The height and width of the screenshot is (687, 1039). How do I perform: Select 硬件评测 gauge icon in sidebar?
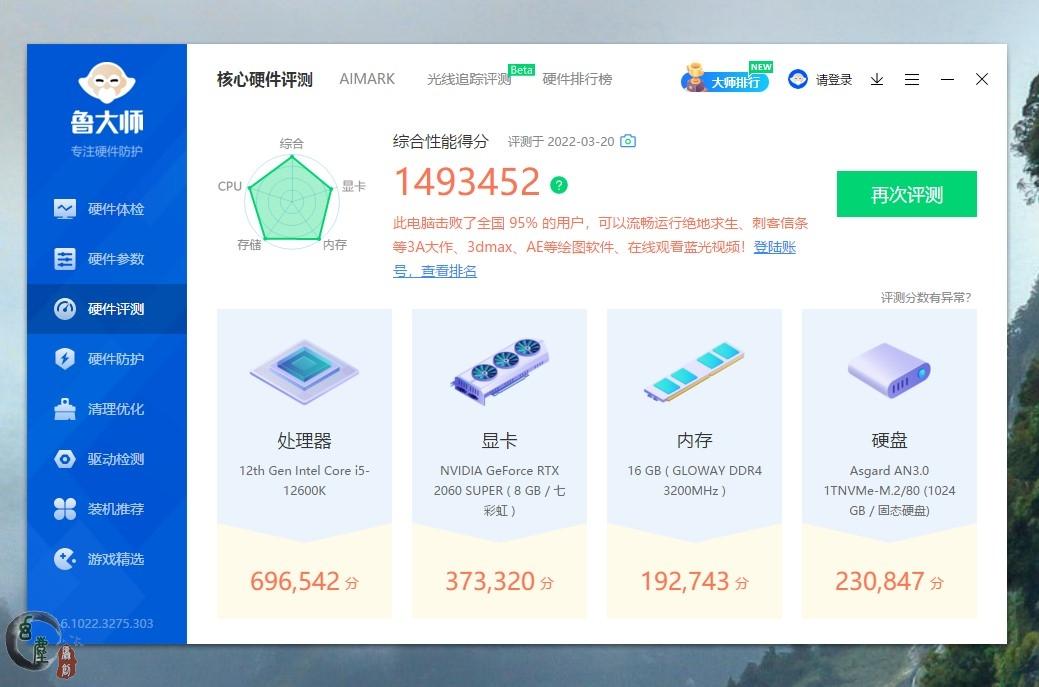pos(64,309)
